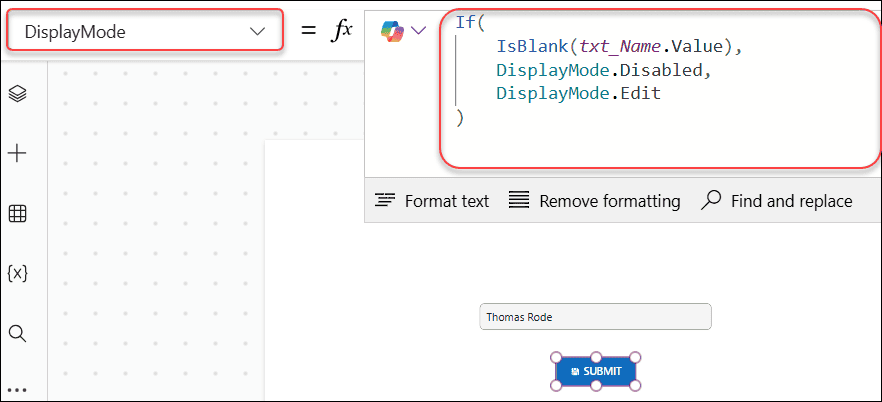
Task: Open the DisplayMode property dropdown
Action: pyautogui.click(x=145, y=31)
